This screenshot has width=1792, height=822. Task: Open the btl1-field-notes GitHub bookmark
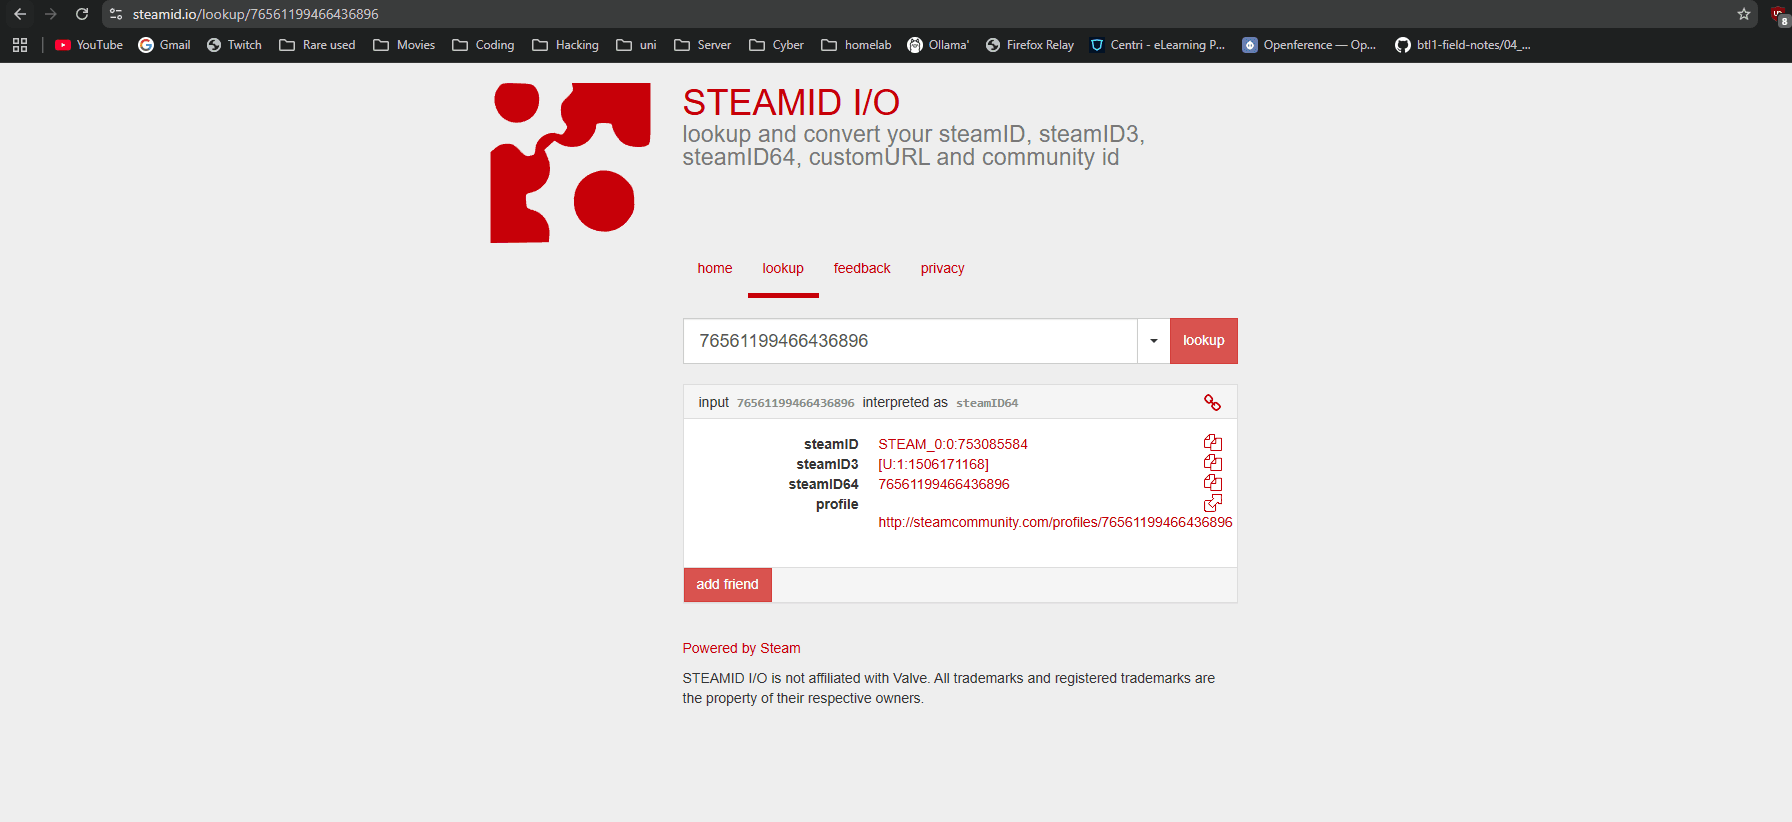(x=1463, y=45)
